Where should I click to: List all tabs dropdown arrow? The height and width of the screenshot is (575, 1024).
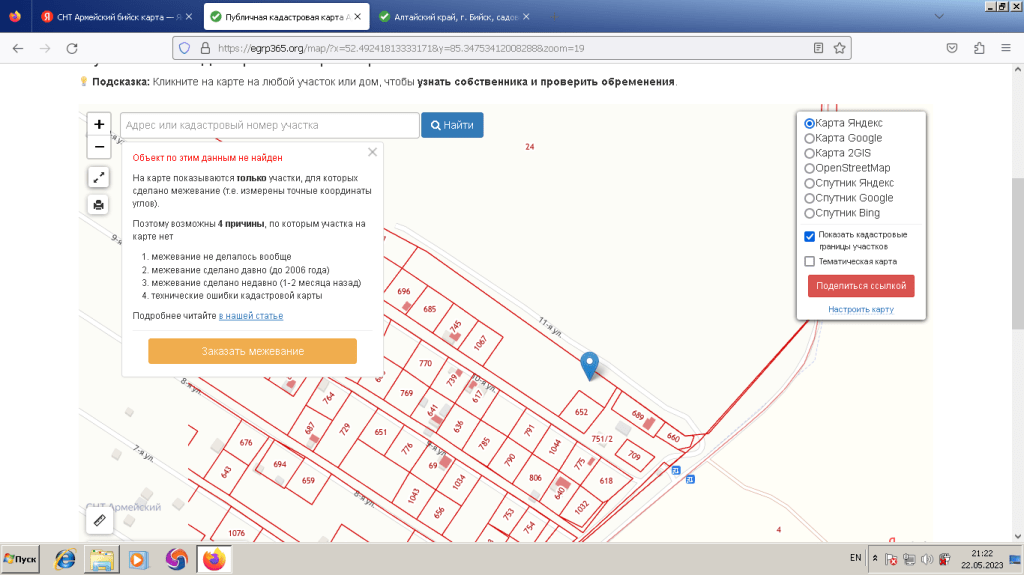pos(939,16)
